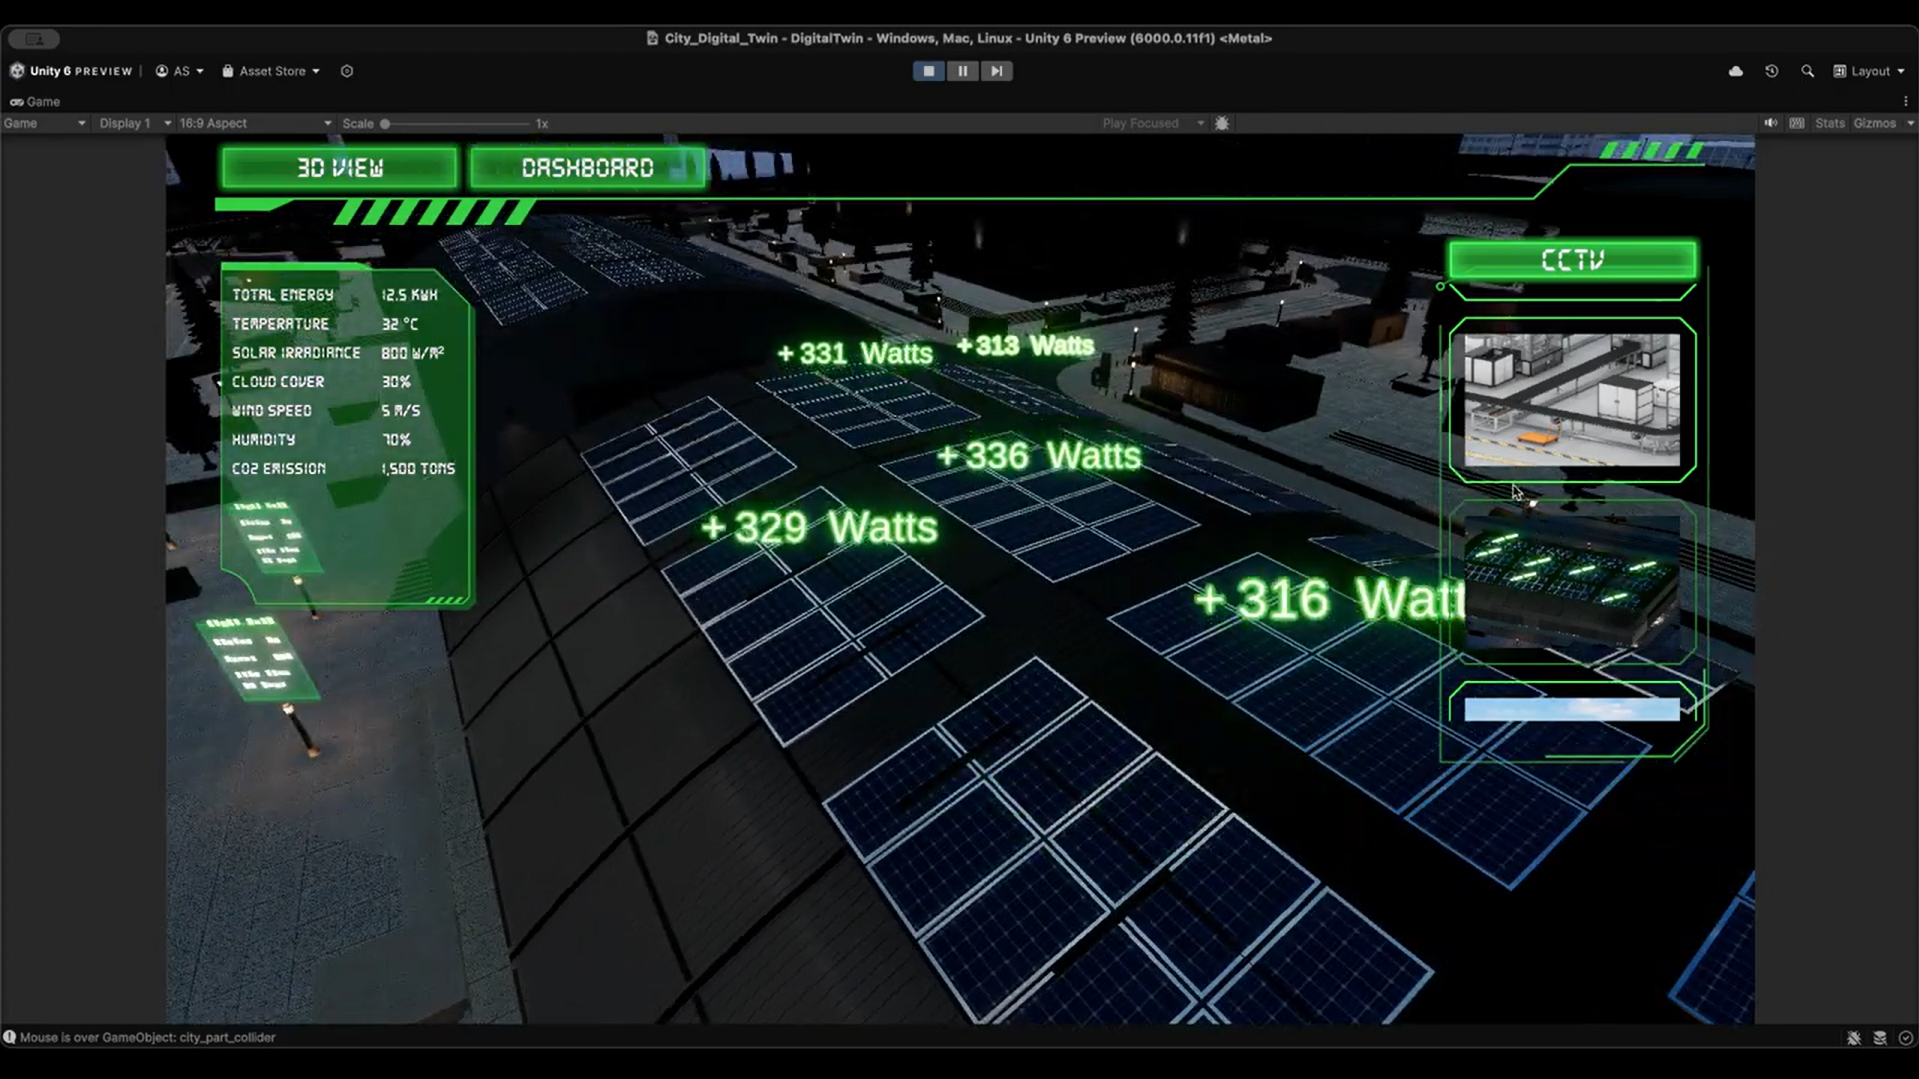
Task: Click the Total Energy 12.5 kWh value
Action: (x=409, y=295)
